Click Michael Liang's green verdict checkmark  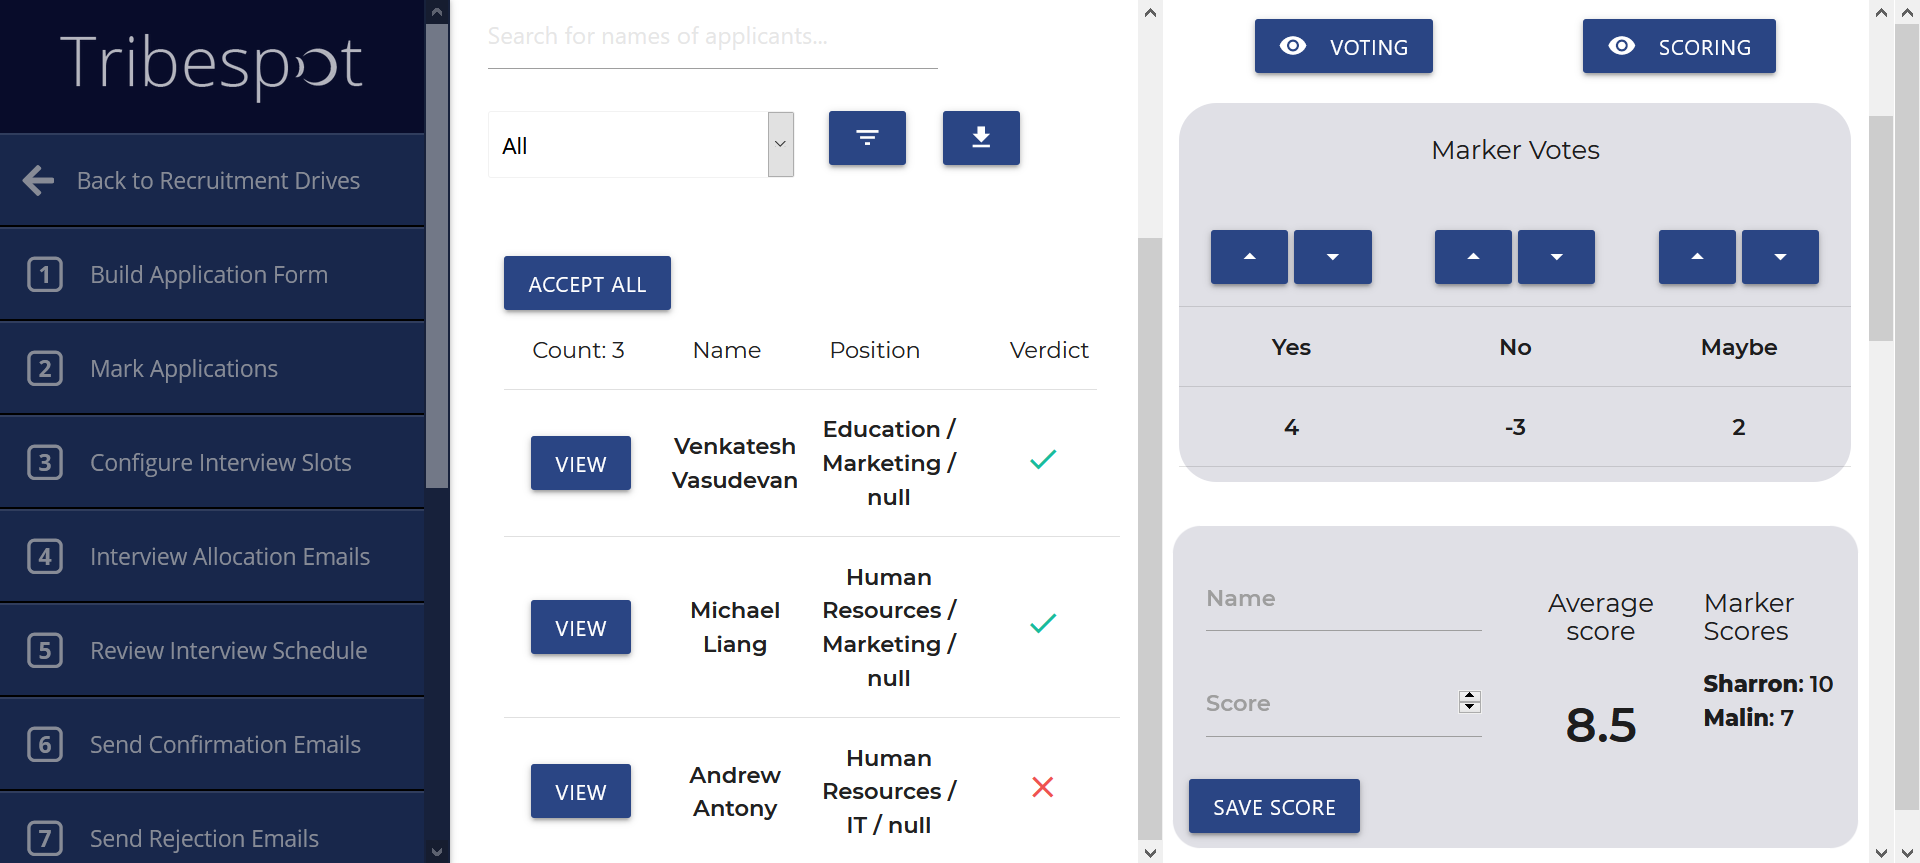1043,624
